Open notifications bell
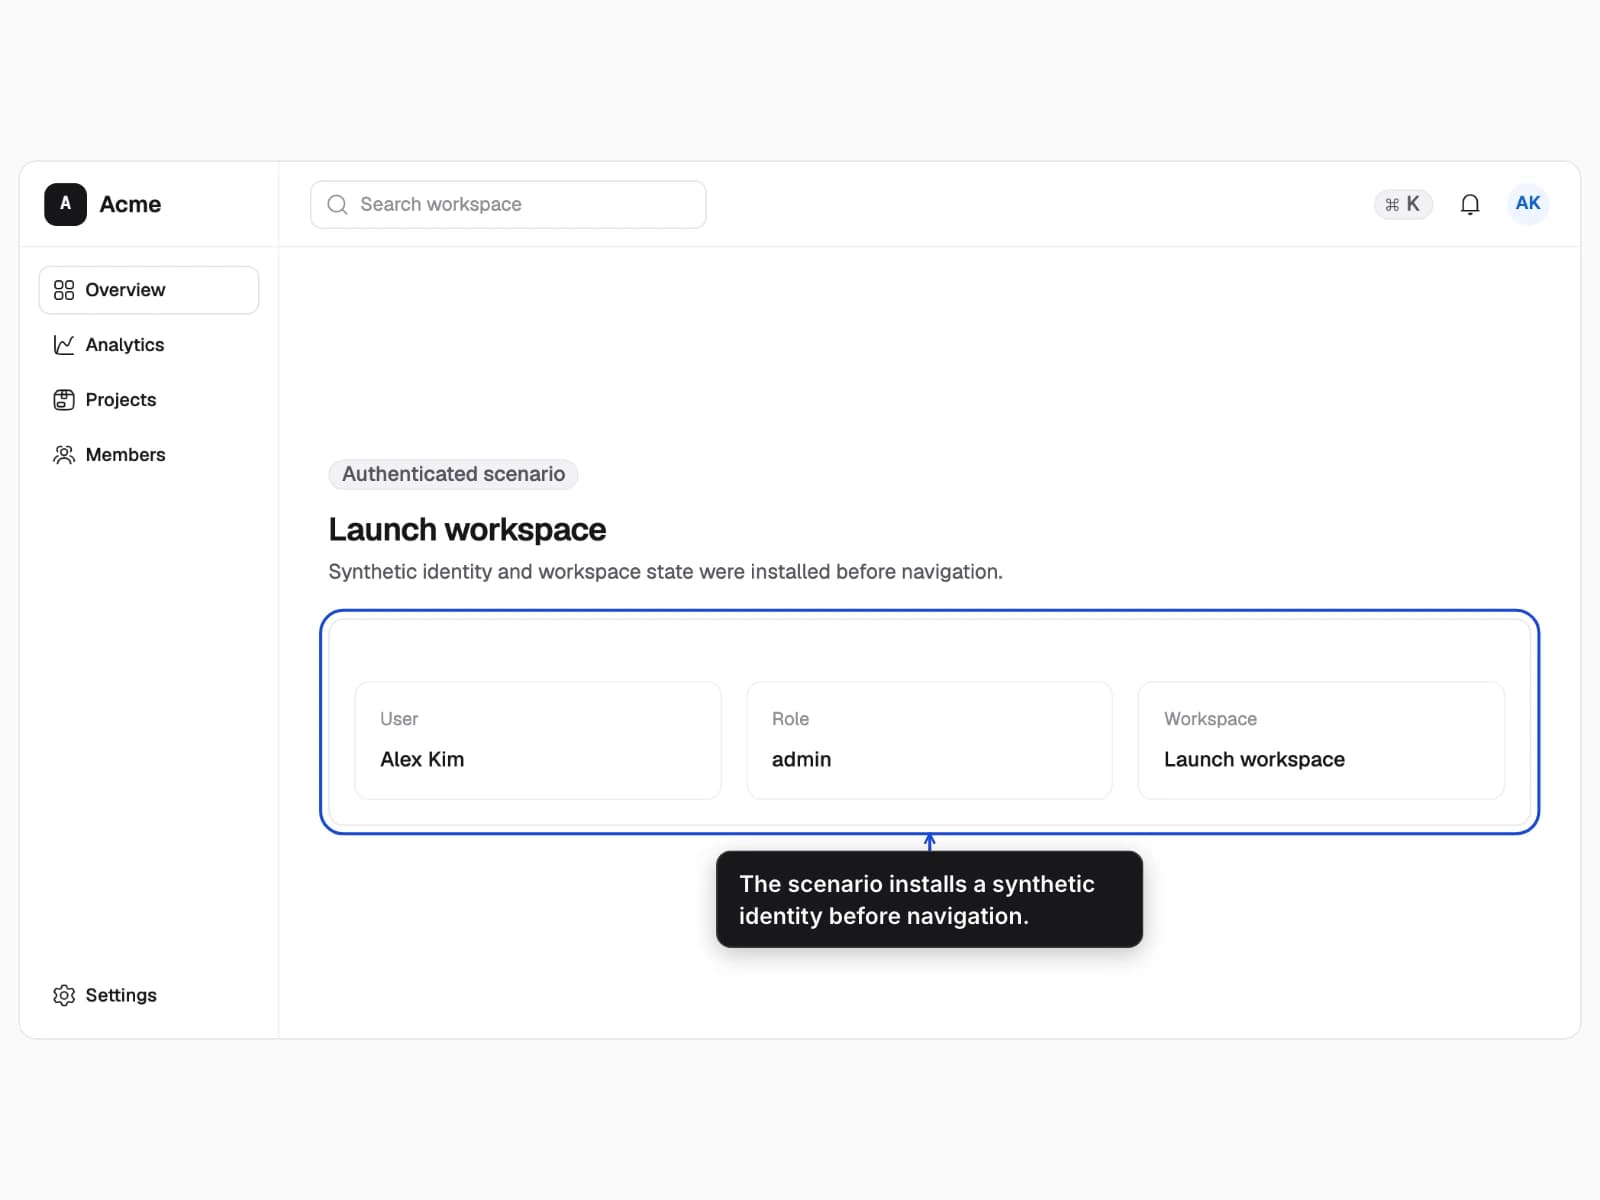Viewport: 1600px width, 1200px height. click(1469, 204)
